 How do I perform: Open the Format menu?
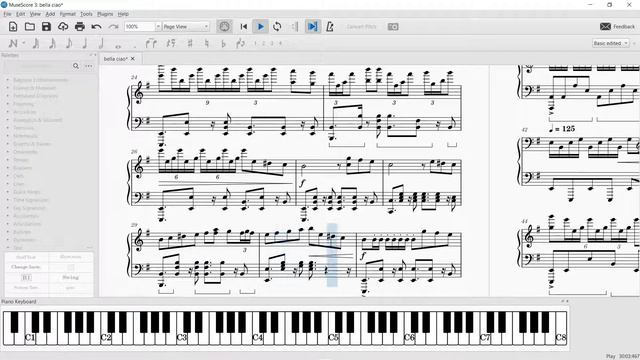[x=67, y=14]
